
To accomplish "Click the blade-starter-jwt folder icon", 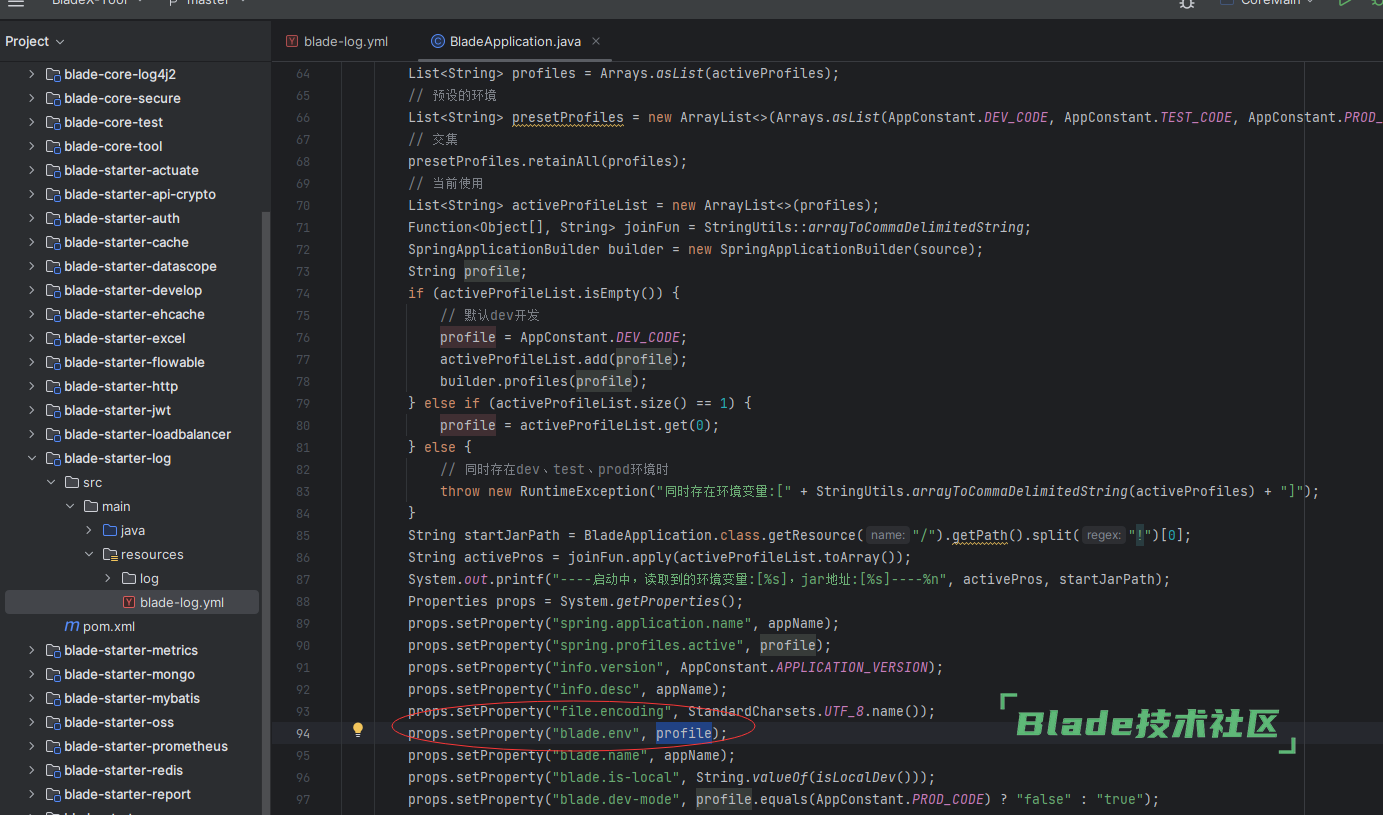I will click(54, 410).
